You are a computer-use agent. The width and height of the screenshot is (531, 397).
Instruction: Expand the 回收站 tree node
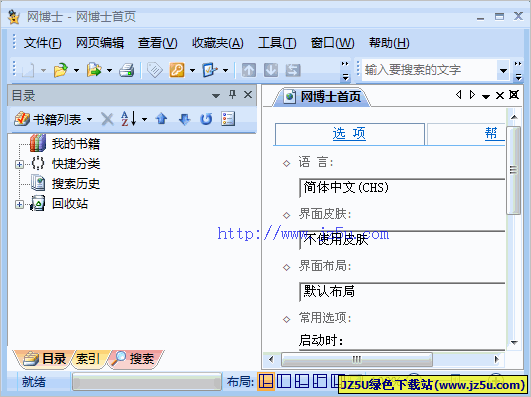pos(19,205)
